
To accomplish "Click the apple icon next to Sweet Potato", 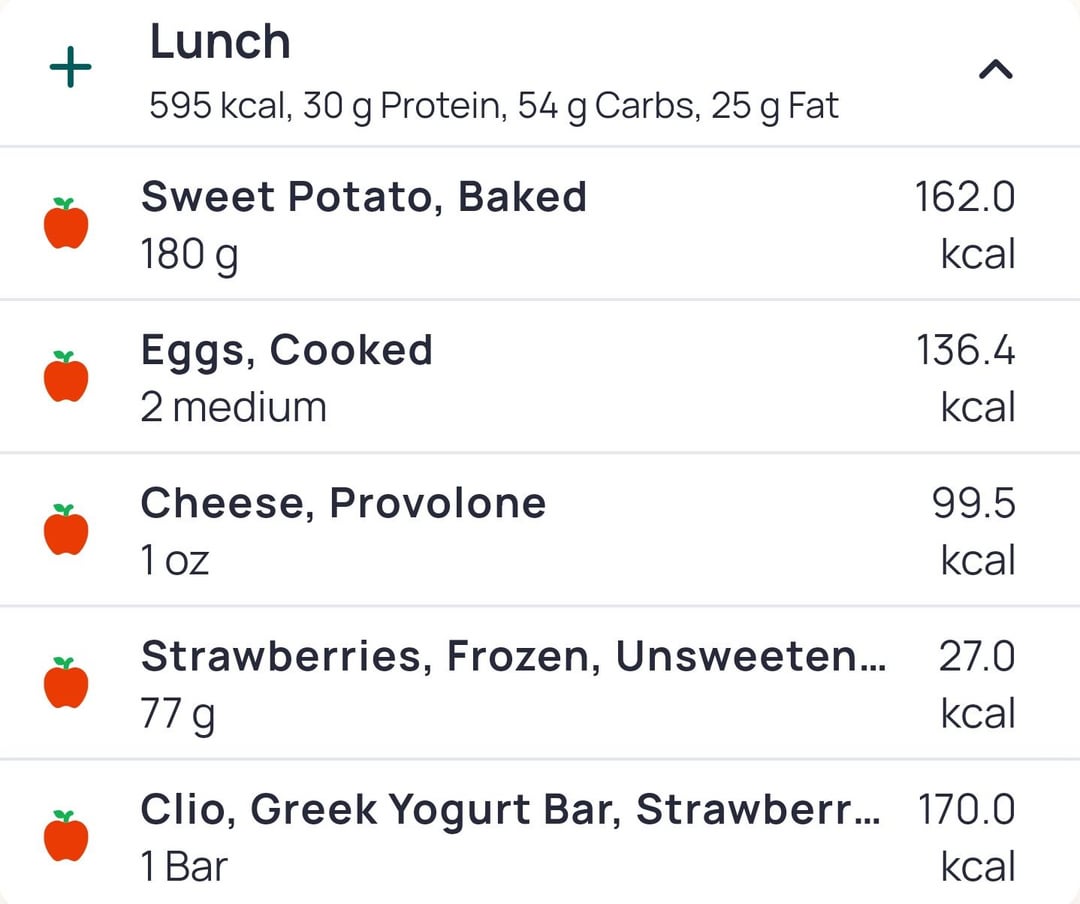I will (x=66, y=223).
